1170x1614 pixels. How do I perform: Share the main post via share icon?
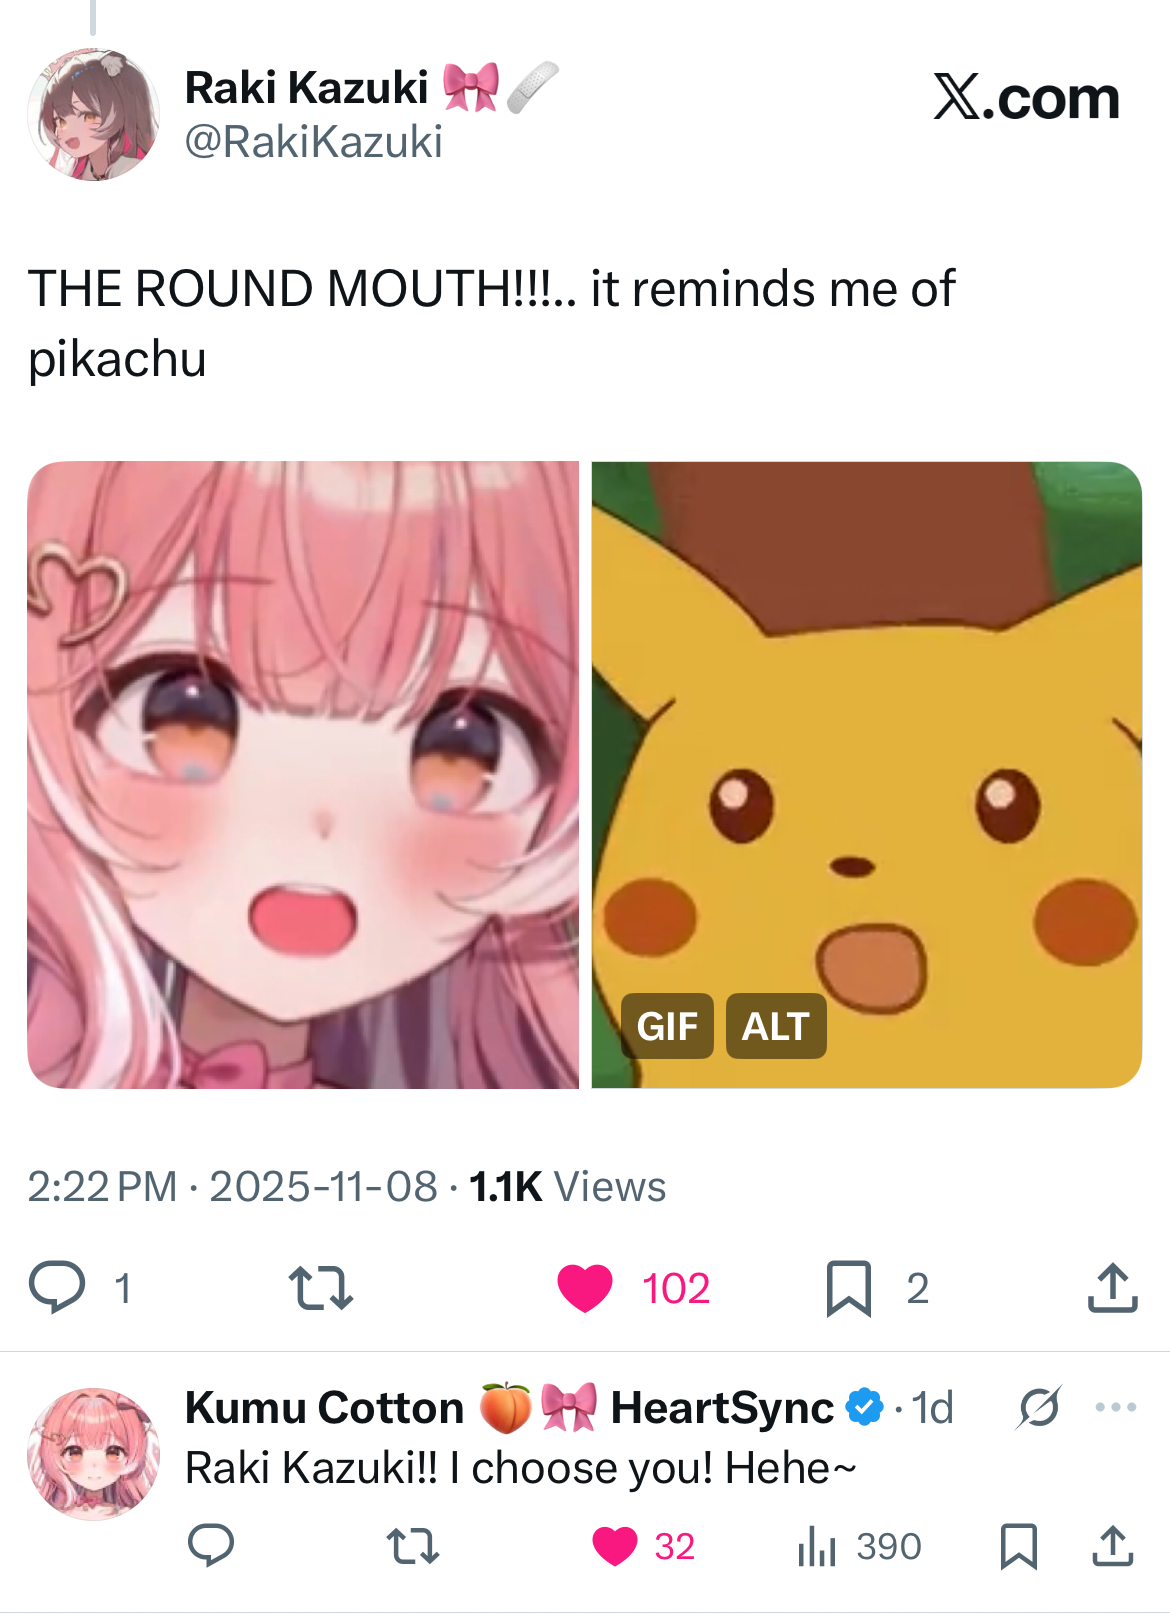coord(1112,1287)
